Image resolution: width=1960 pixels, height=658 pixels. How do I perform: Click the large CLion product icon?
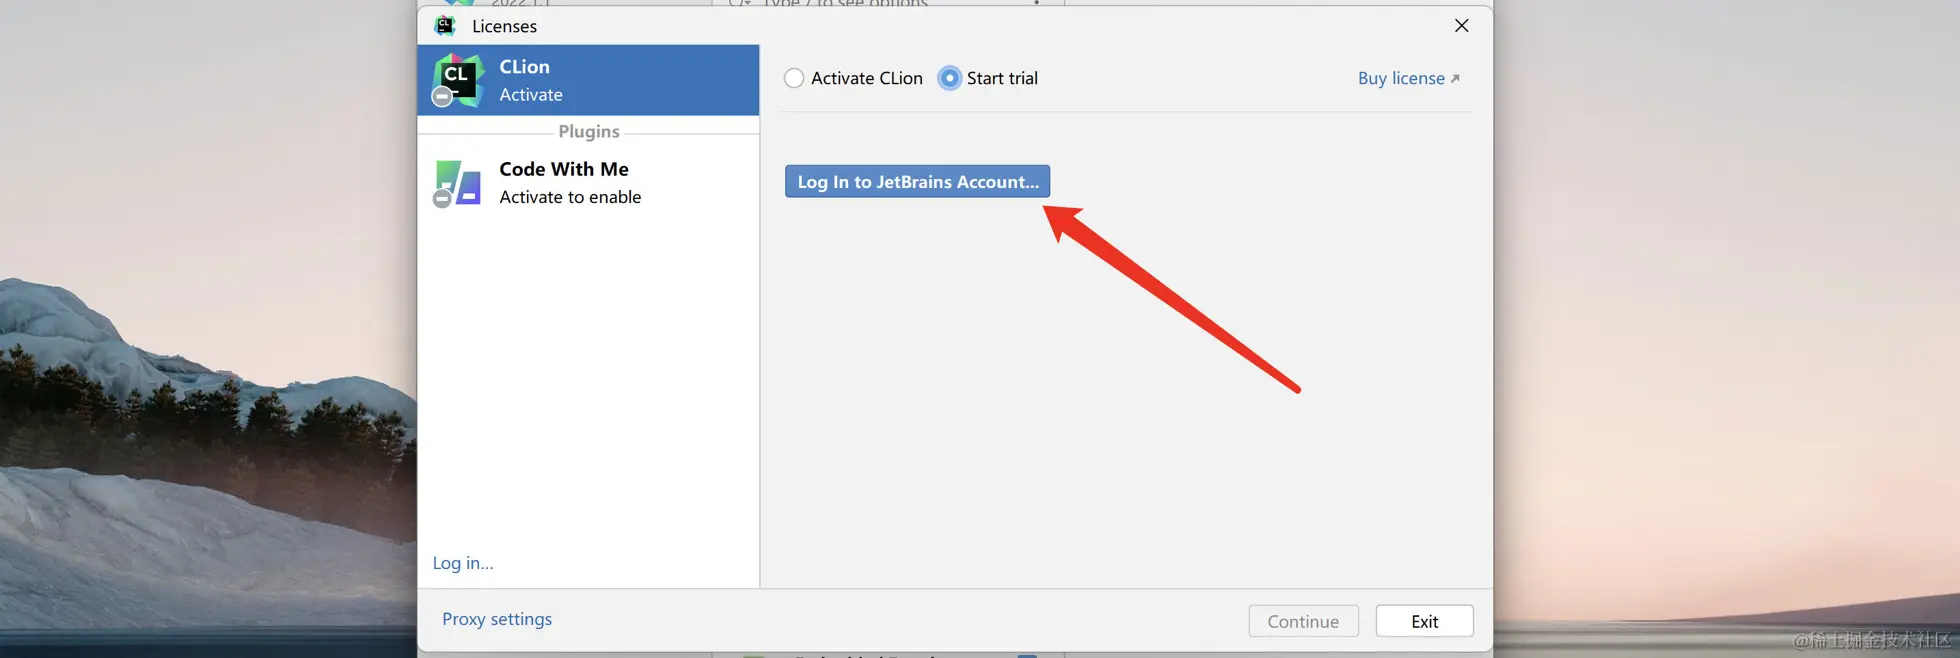point(459,80)
